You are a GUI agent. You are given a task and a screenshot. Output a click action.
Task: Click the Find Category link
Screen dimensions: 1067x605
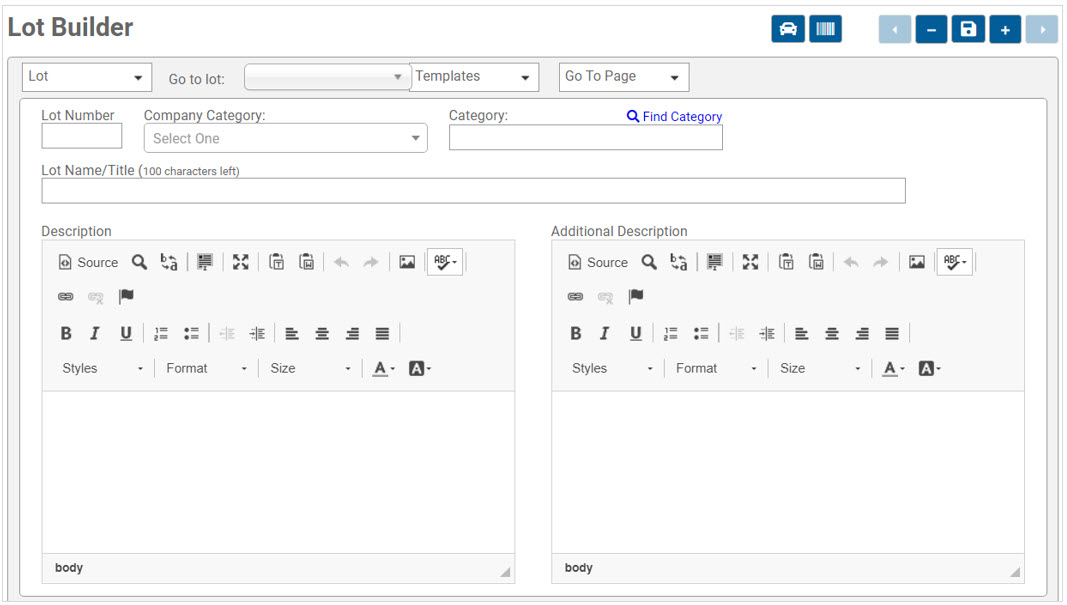[674, 116]
